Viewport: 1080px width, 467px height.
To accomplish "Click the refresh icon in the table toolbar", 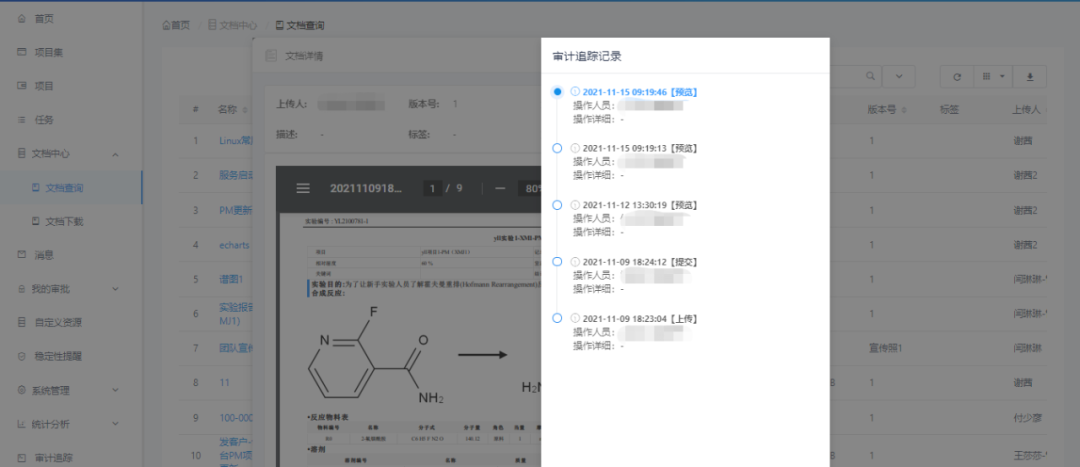I will pos(957,76).
